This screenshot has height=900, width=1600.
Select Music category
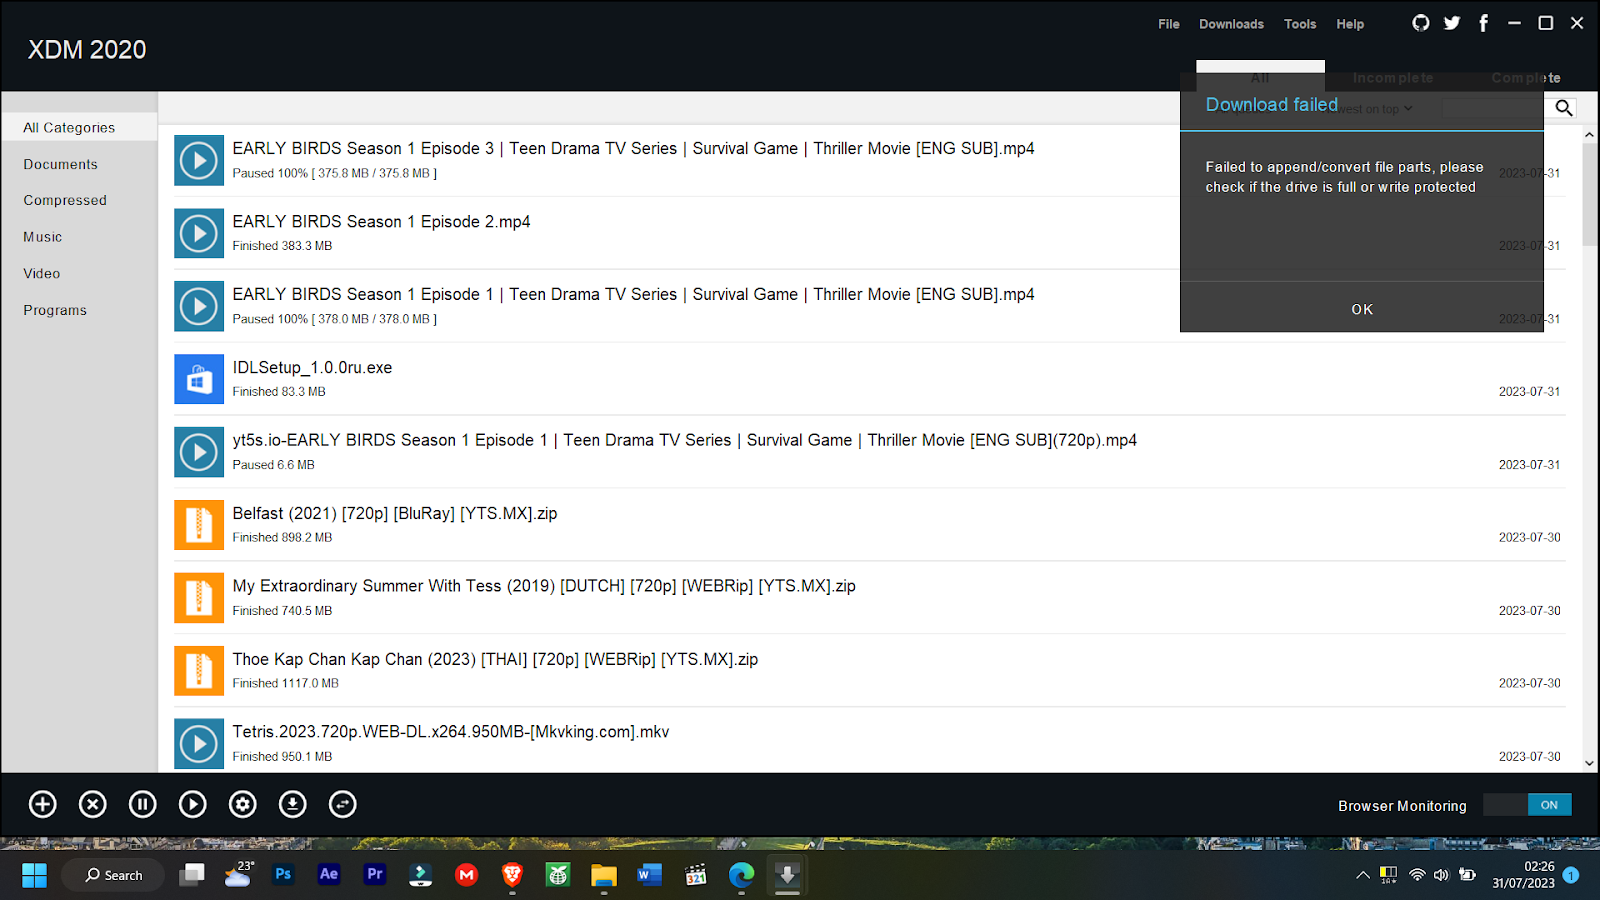click(x=43, y=237)
